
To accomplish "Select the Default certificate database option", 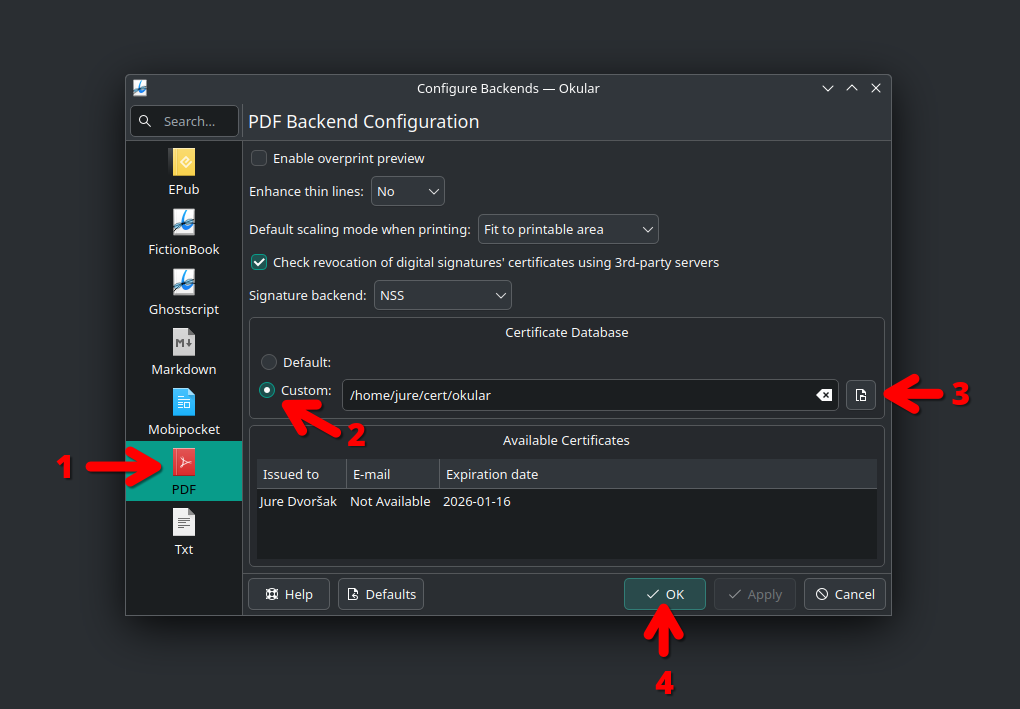I will click(268, 362).
